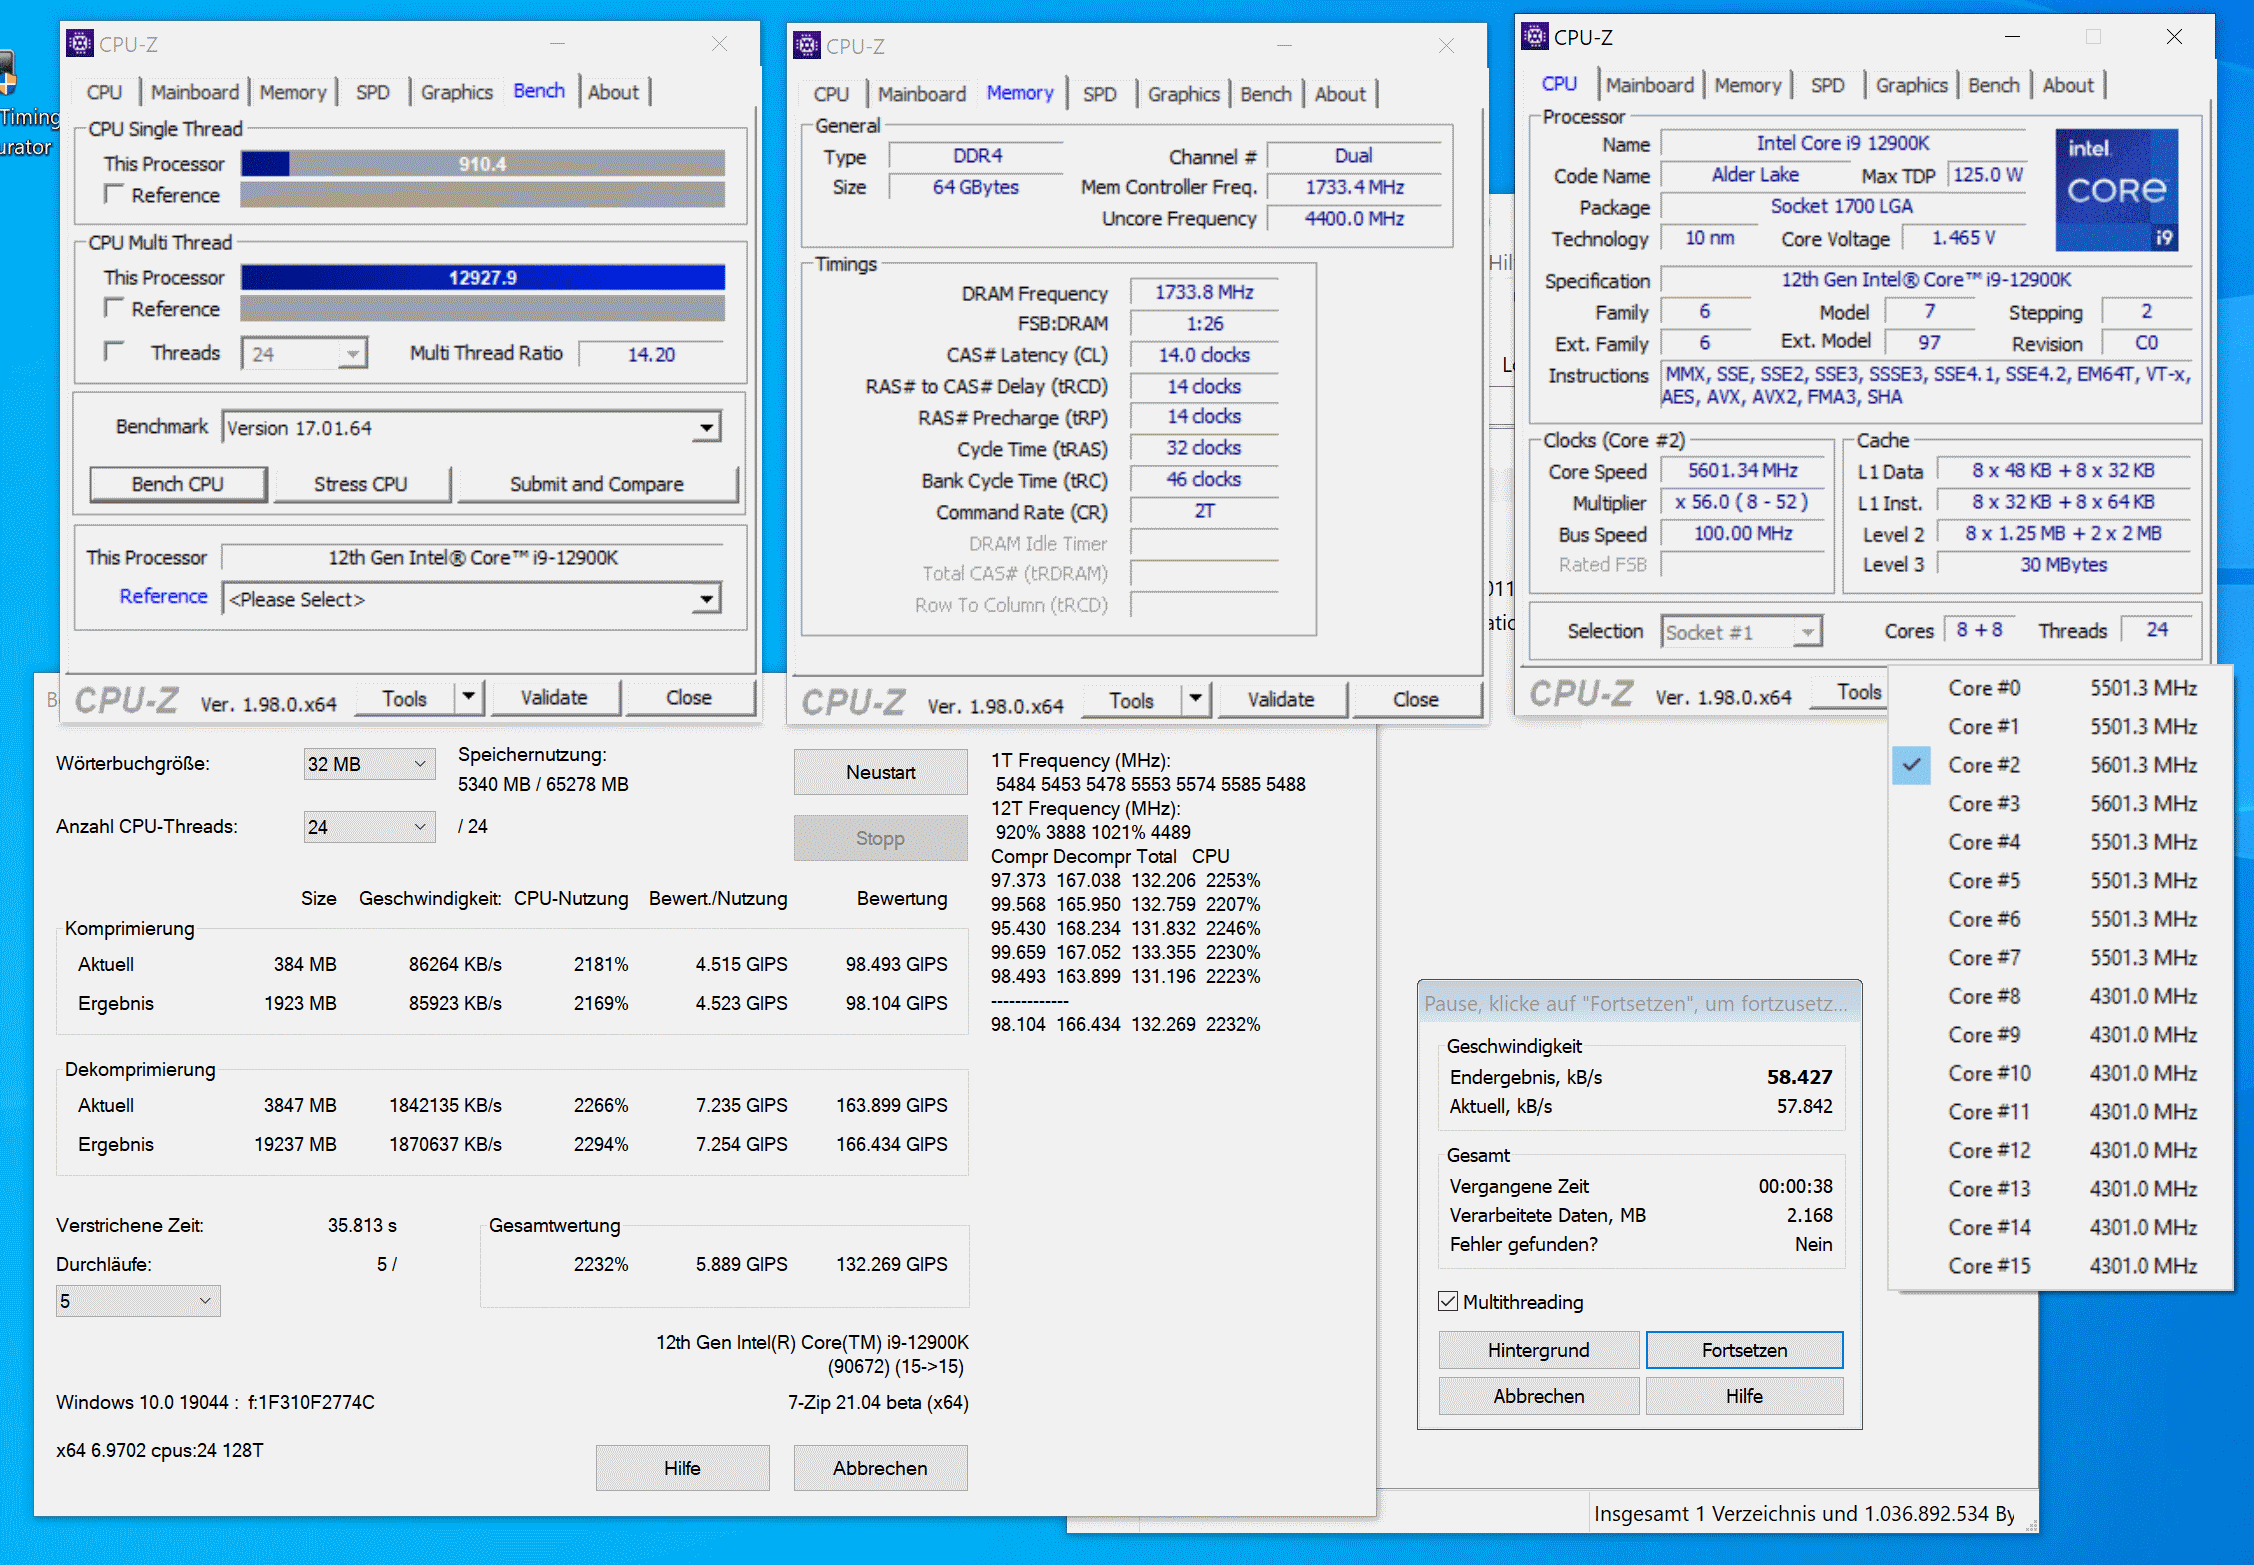Click the CAS# Latency 14.0 clocks value

[x=1204, y=355]
